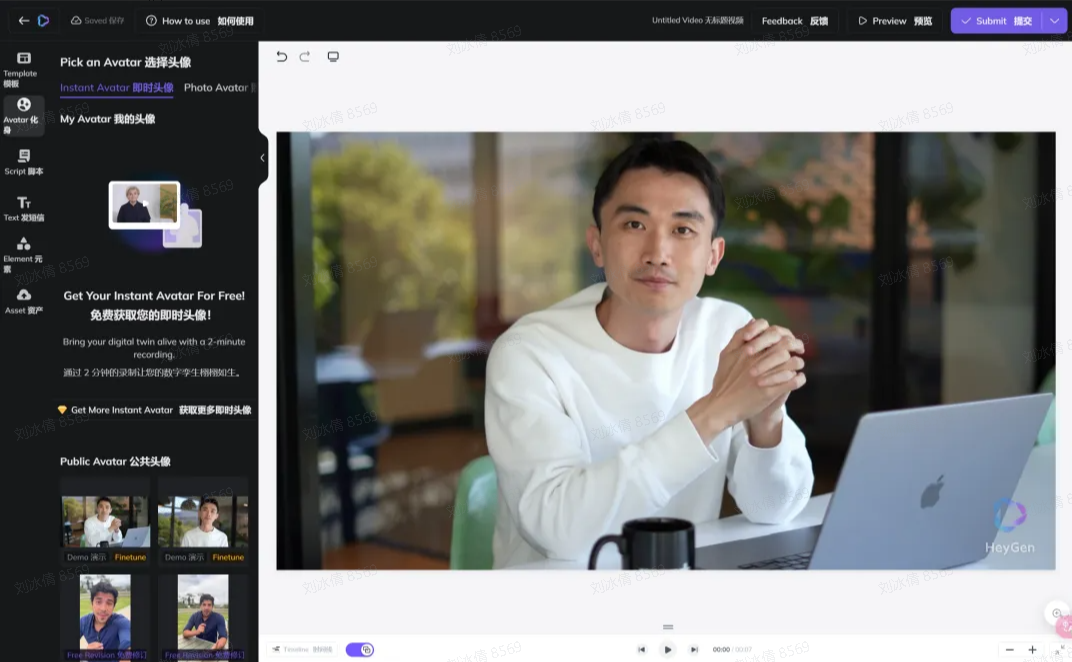
Task: Collapse the avatar side panel
Action: 262,158
